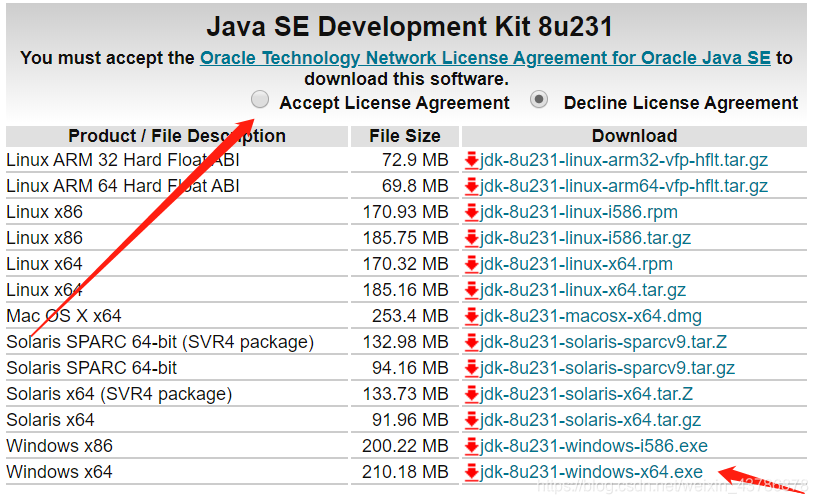The height and width of the screenshot is (504, 818).
Task: Download jdk-8u231-windows-i586.exe
Action: (x=594, y=446)
